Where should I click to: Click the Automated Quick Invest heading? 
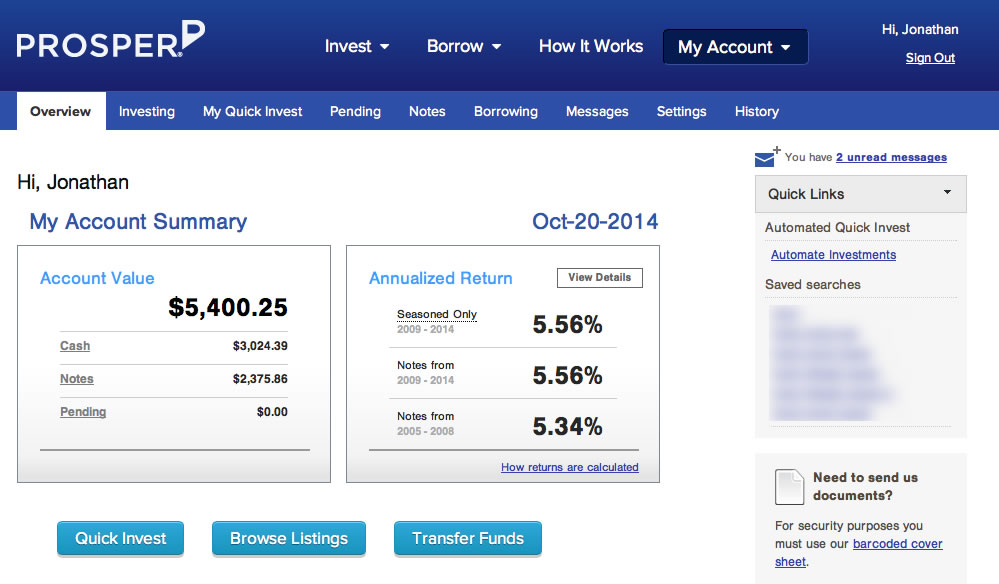tap(837, 227)
